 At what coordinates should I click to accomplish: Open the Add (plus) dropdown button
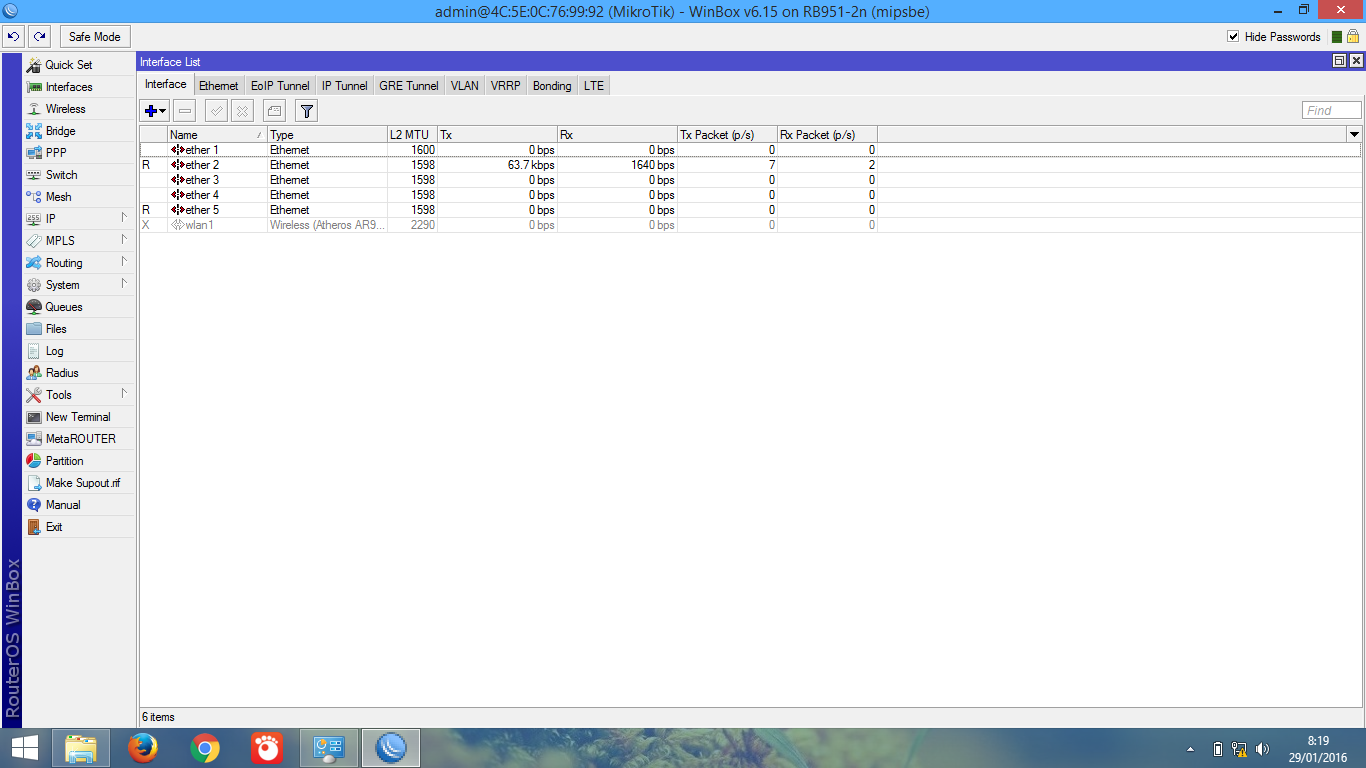click(155, 111)
